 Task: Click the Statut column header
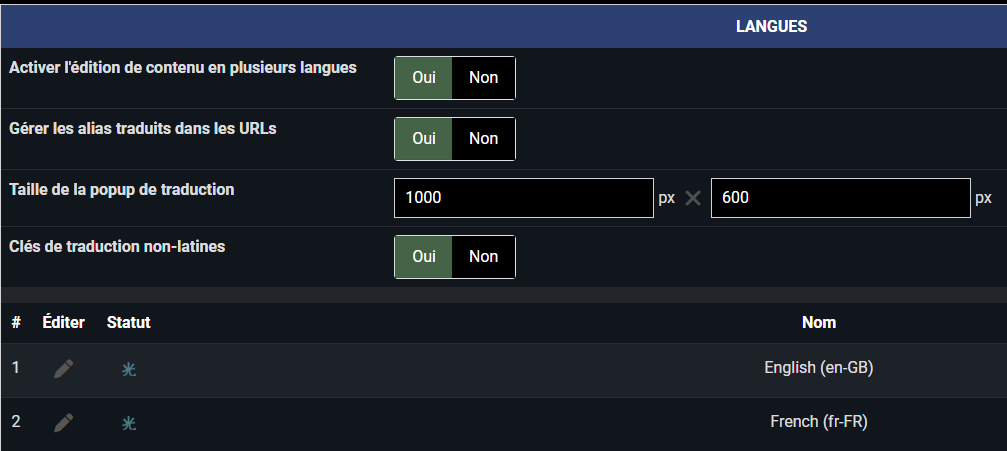(x=128, y=323)
